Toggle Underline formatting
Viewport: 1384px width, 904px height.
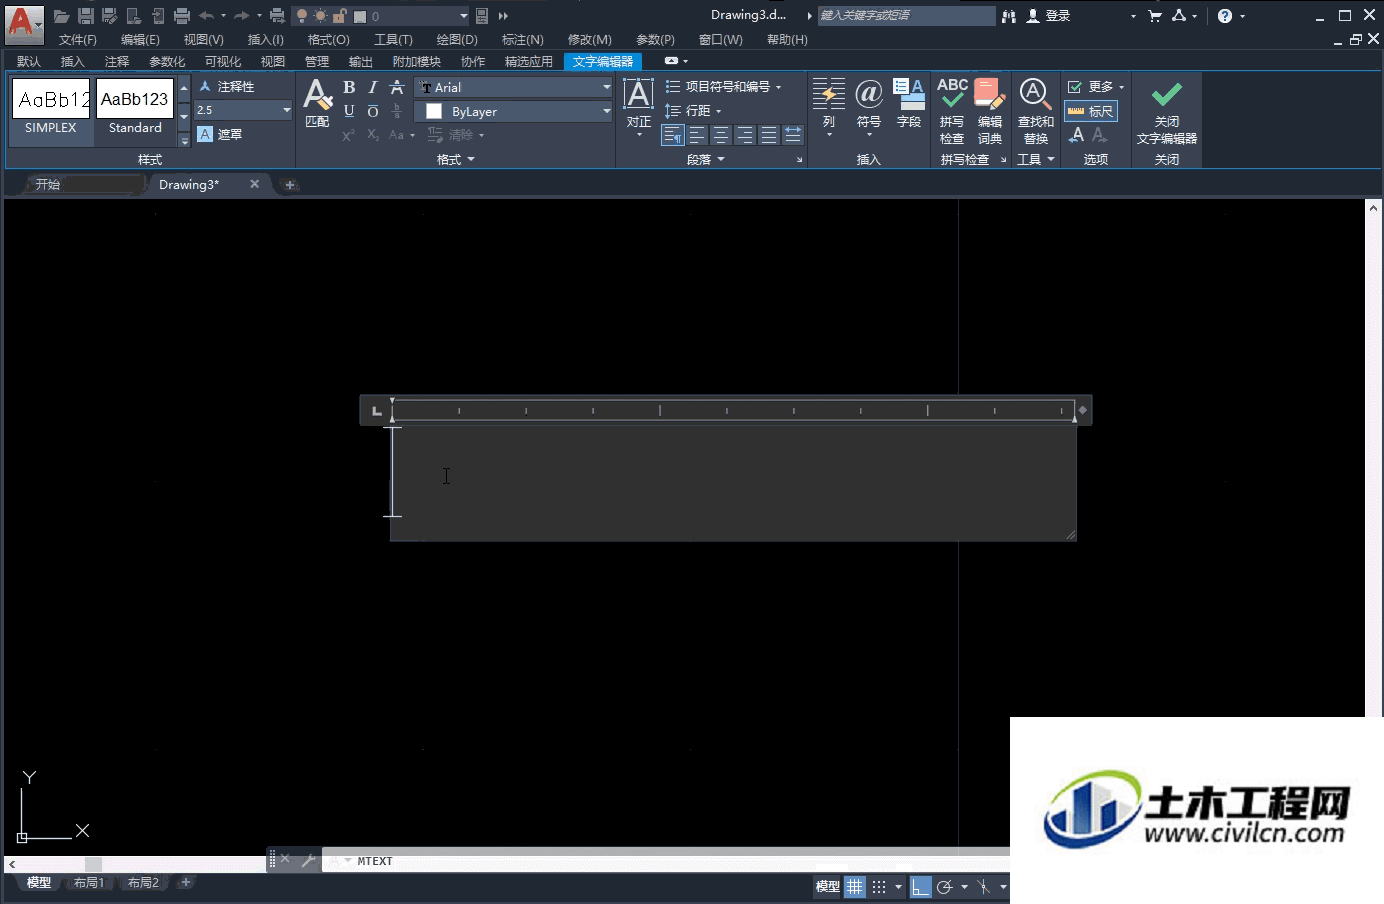coord(349,111)
